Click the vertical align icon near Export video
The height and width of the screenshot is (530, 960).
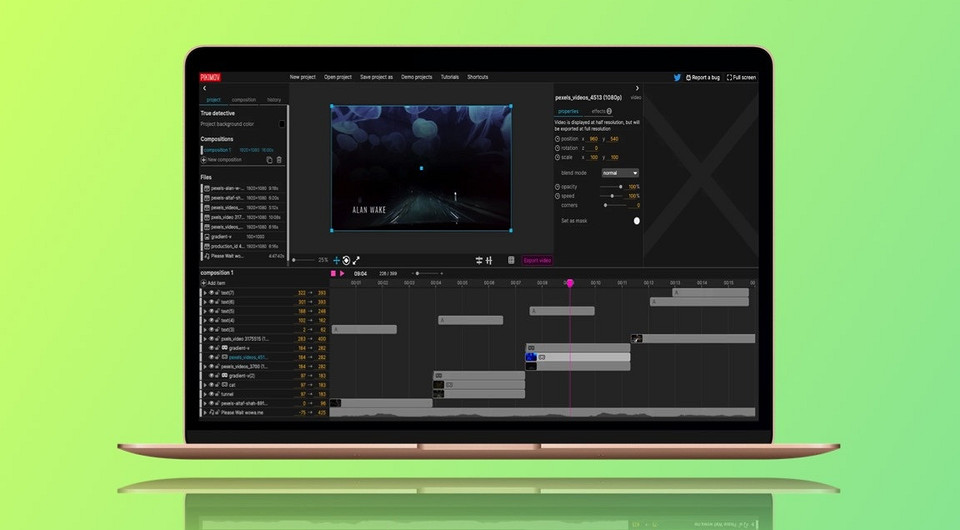click(489, 260)
